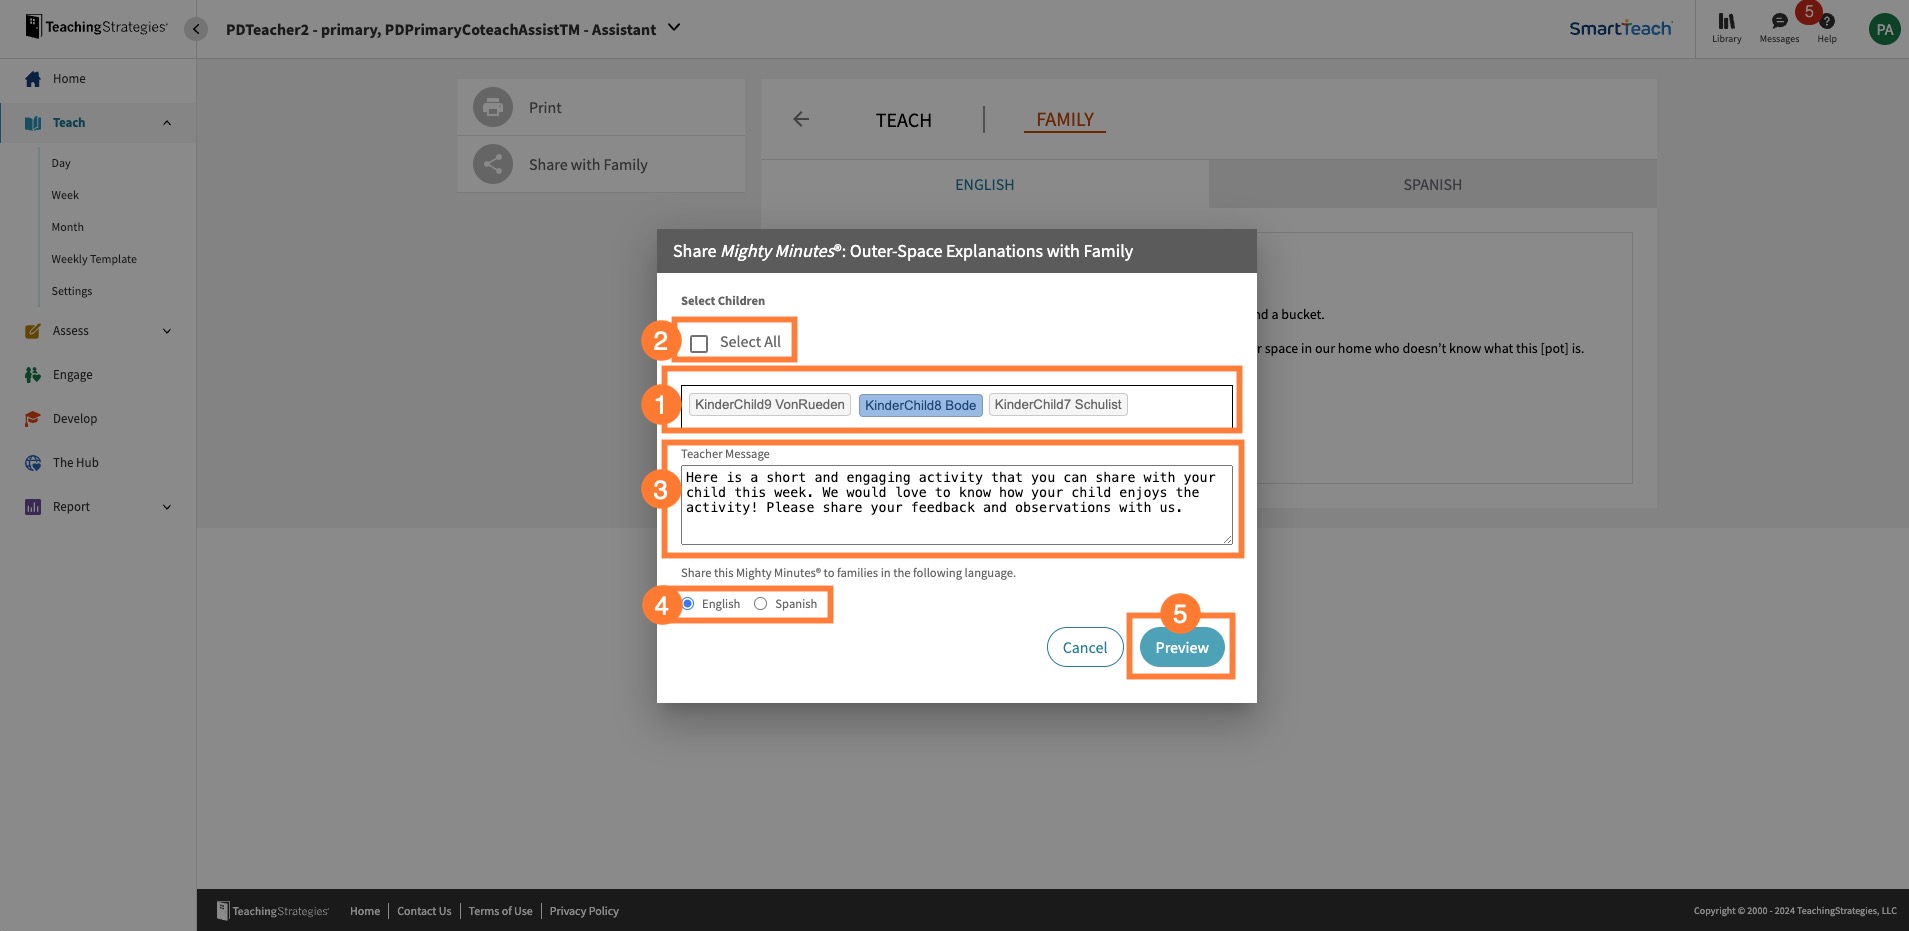This screenshot has height=931, width=1909.
Task: Select child KinderChild9 VonRueden
Action: pyautogui.click(x=769, y=405)
